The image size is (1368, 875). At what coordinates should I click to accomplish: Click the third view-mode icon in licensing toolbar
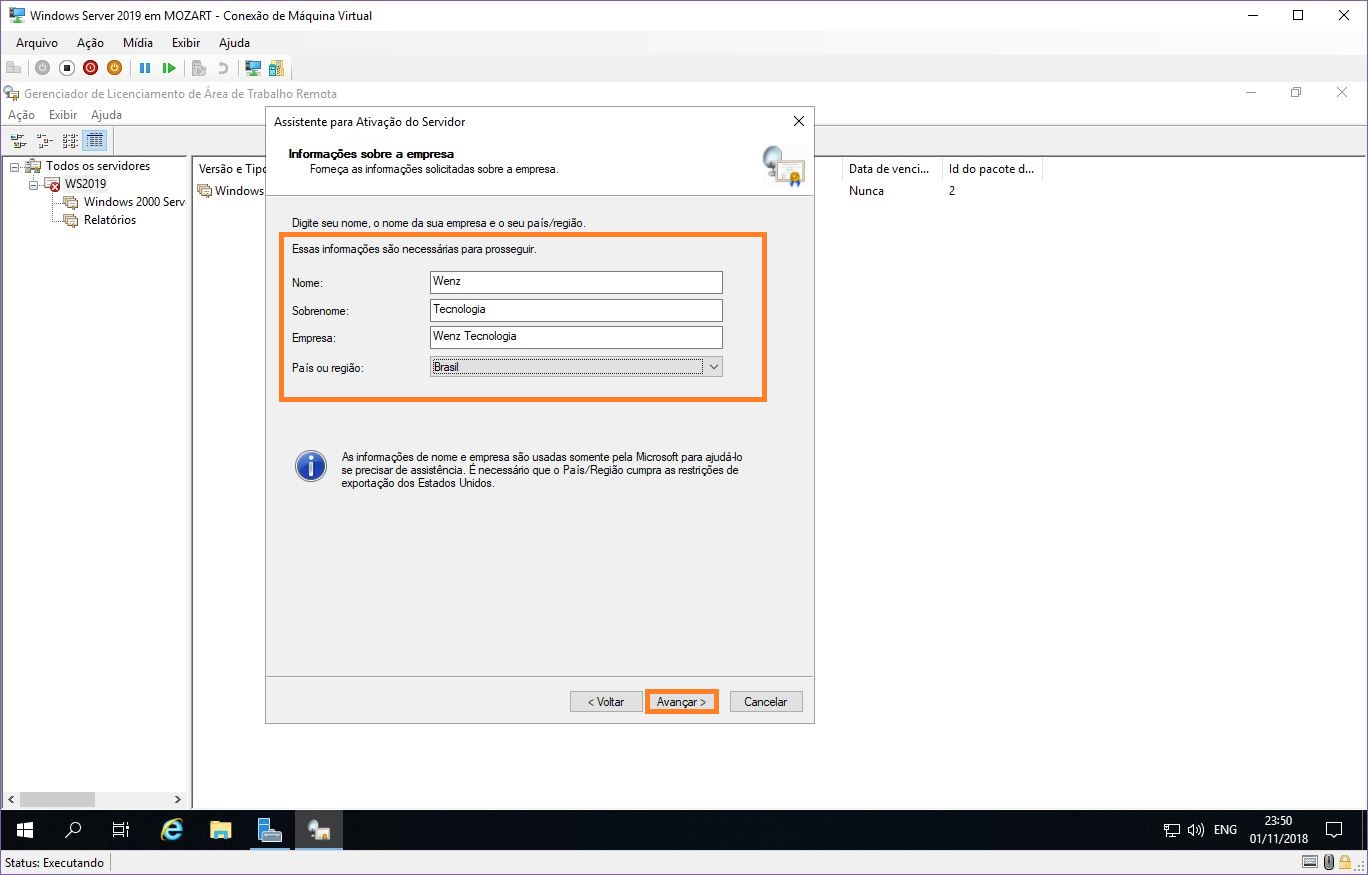[70, 140]
